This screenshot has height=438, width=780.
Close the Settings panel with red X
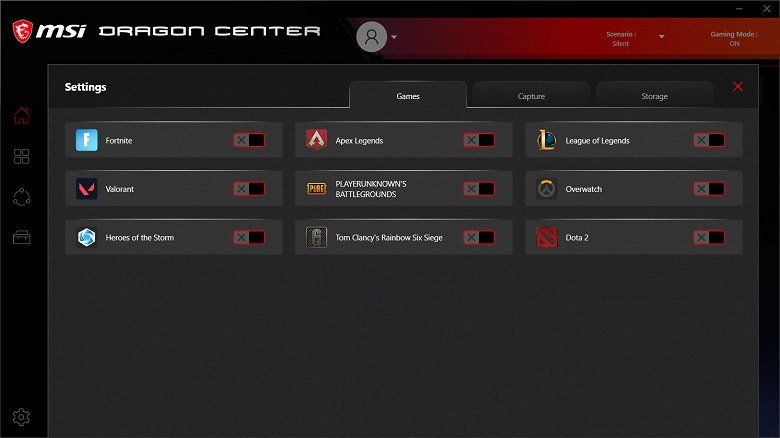[x=738, y=87]
